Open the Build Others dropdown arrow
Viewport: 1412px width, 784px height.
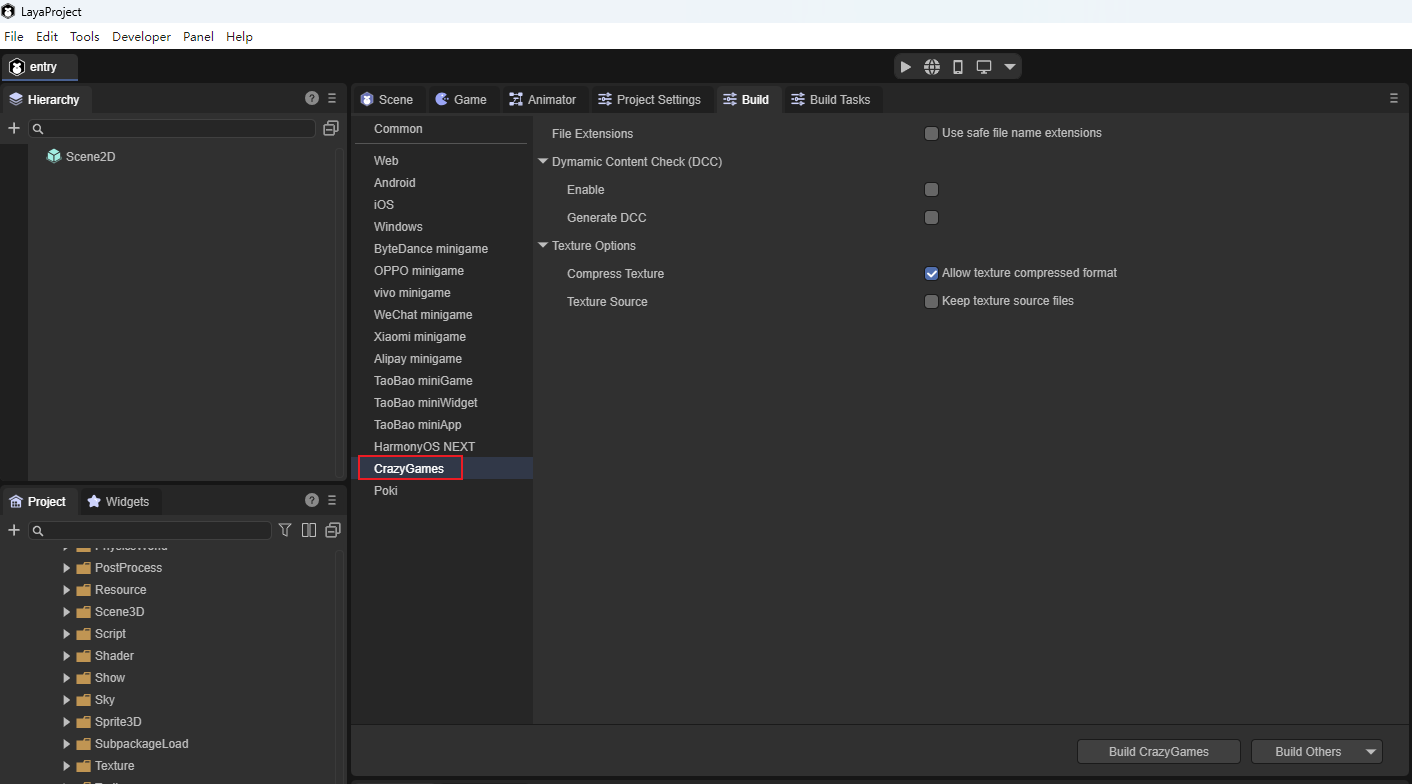tap(1372, 752)
